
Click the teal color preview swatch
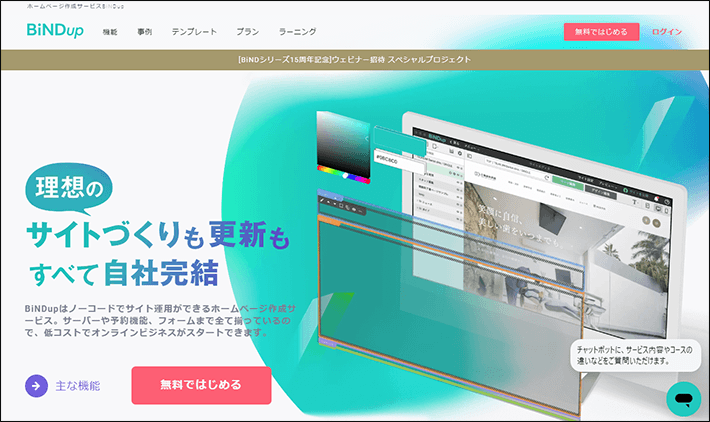(x=400, y=141)
